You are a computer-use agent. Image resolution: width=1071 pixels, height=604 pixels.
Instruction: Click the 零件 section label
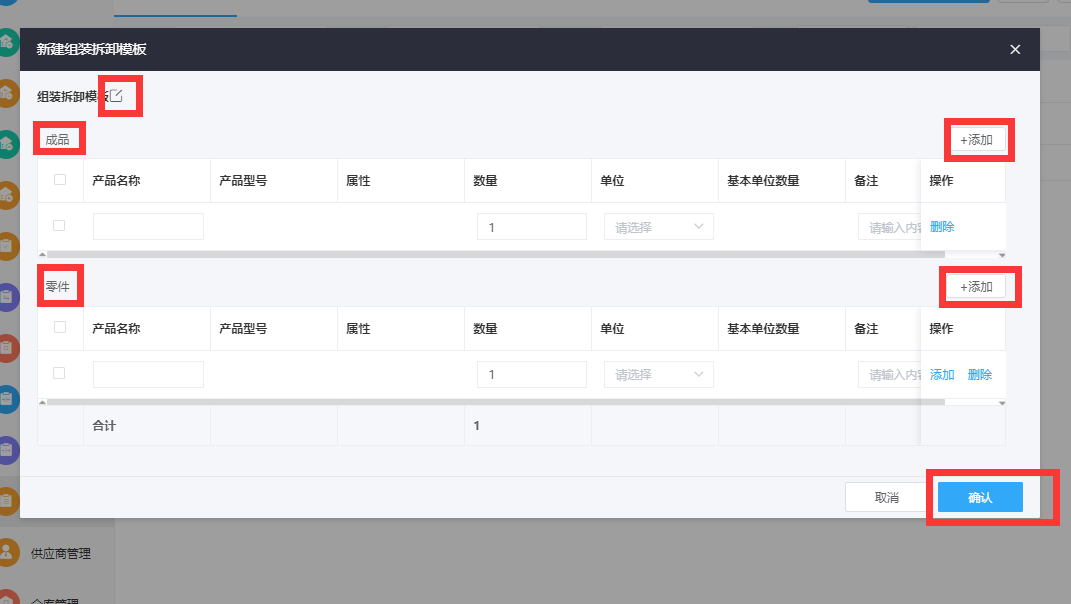57,286
